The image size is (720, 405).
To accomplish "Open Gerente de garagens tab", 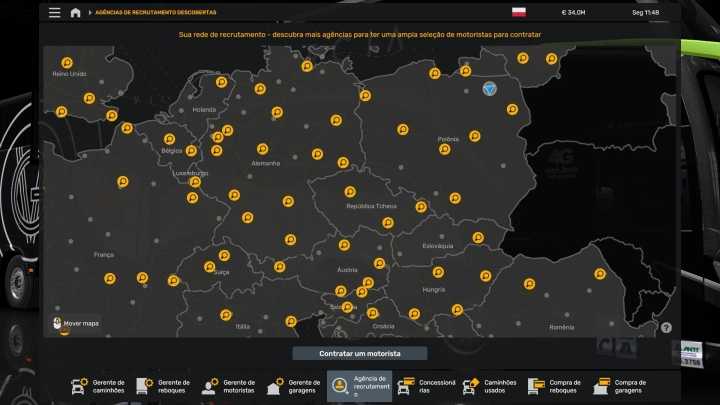I will click(x=294, y=386).
